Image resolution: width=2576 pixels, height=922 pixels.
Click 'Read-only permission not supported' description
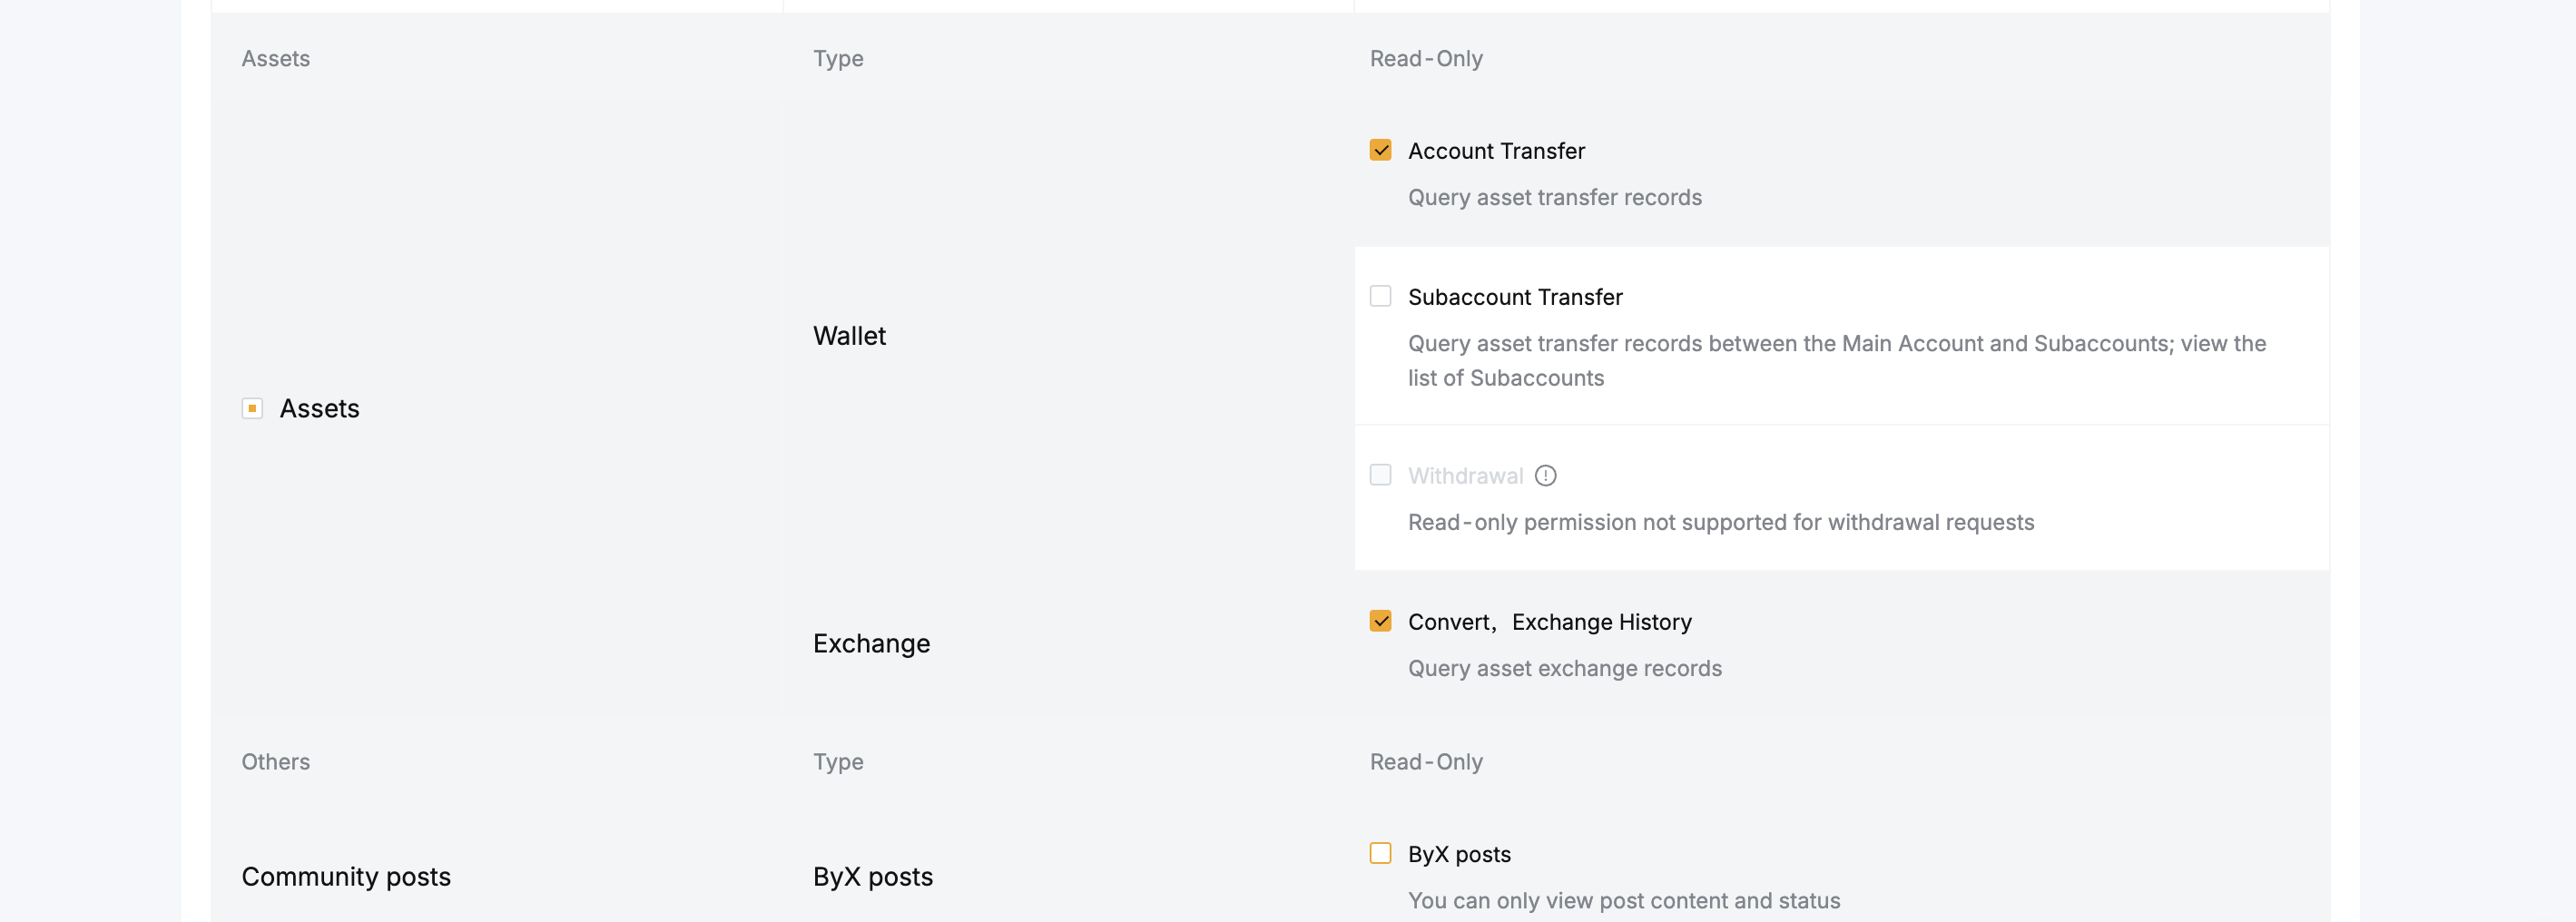tap(1721, 522)
